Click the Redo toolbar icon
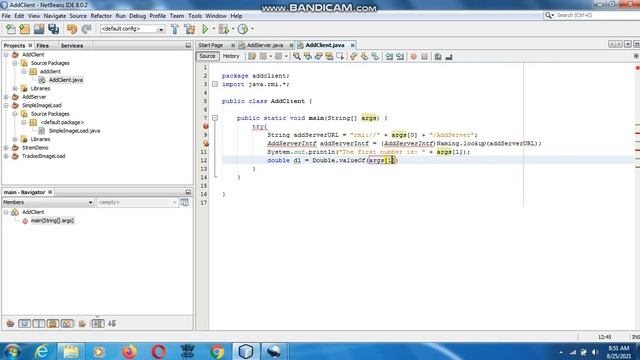Screen dimensions: 640x360 pos(86,29)
